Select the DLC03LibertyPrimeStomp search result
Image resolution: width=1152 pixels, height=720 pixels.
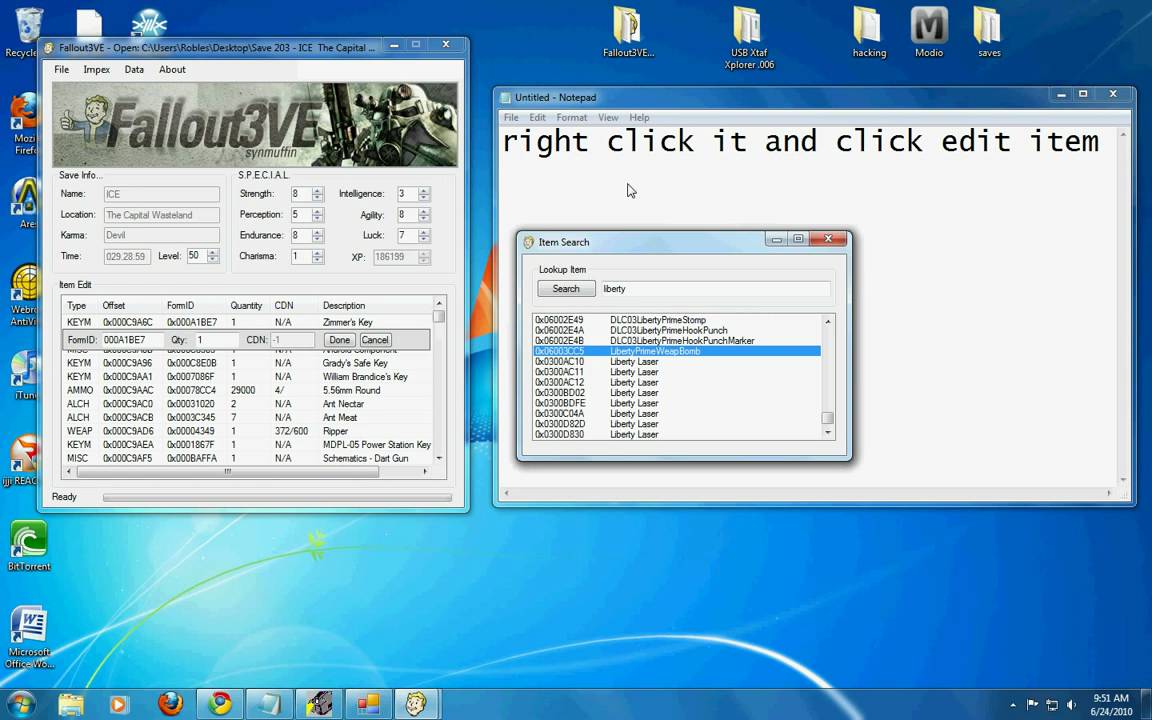point(676,320)
